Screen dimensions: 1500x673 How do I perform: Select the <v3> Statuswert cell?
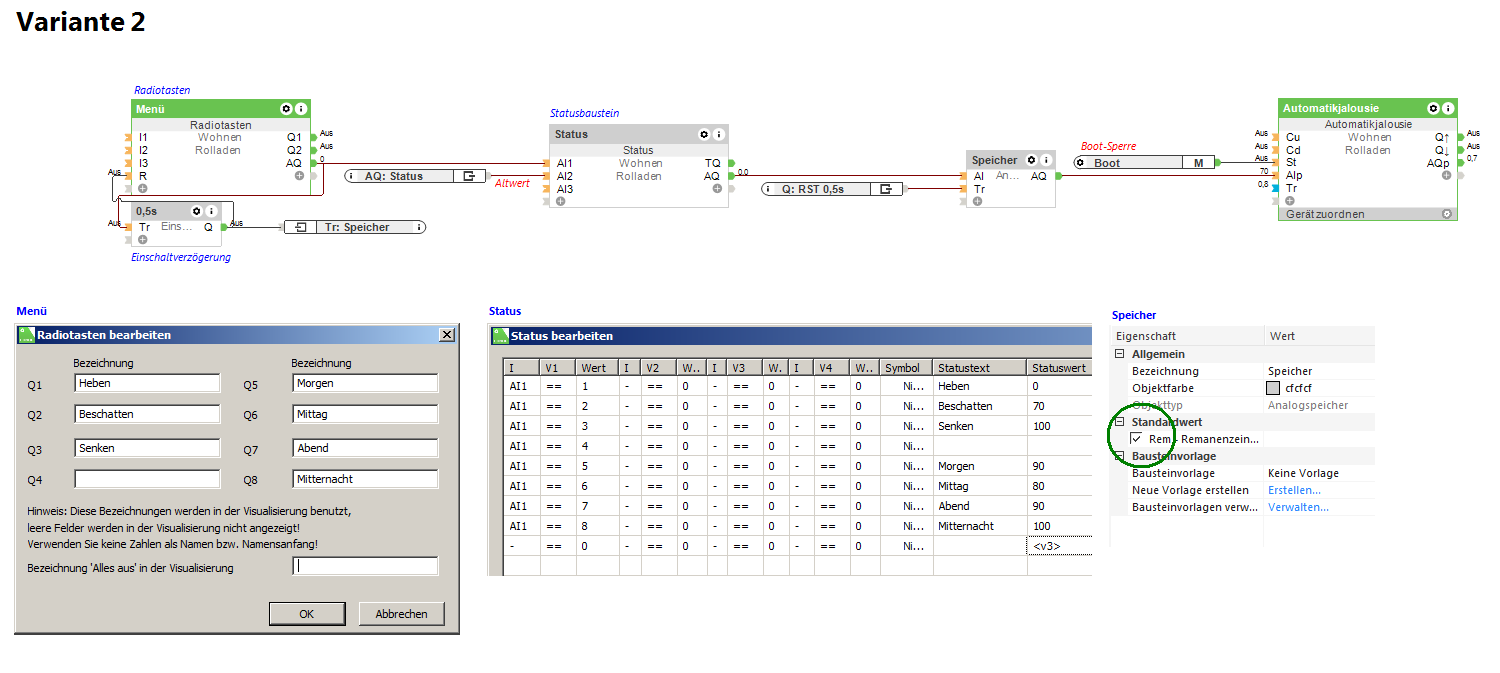tap(1059, 546)
